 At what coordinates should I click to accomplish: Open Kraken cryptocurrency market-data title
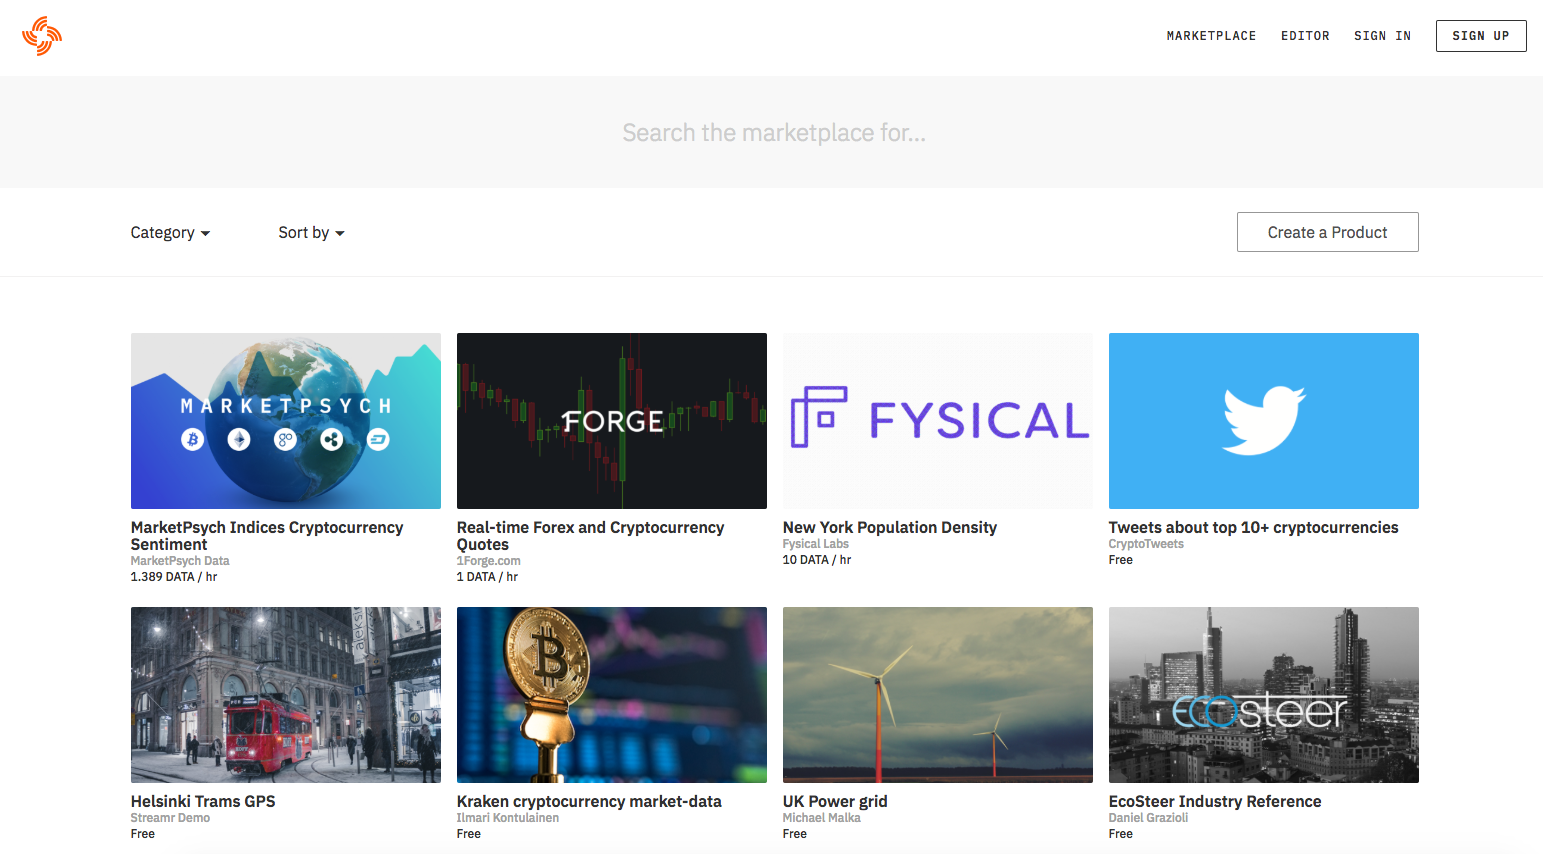[589, 801]
